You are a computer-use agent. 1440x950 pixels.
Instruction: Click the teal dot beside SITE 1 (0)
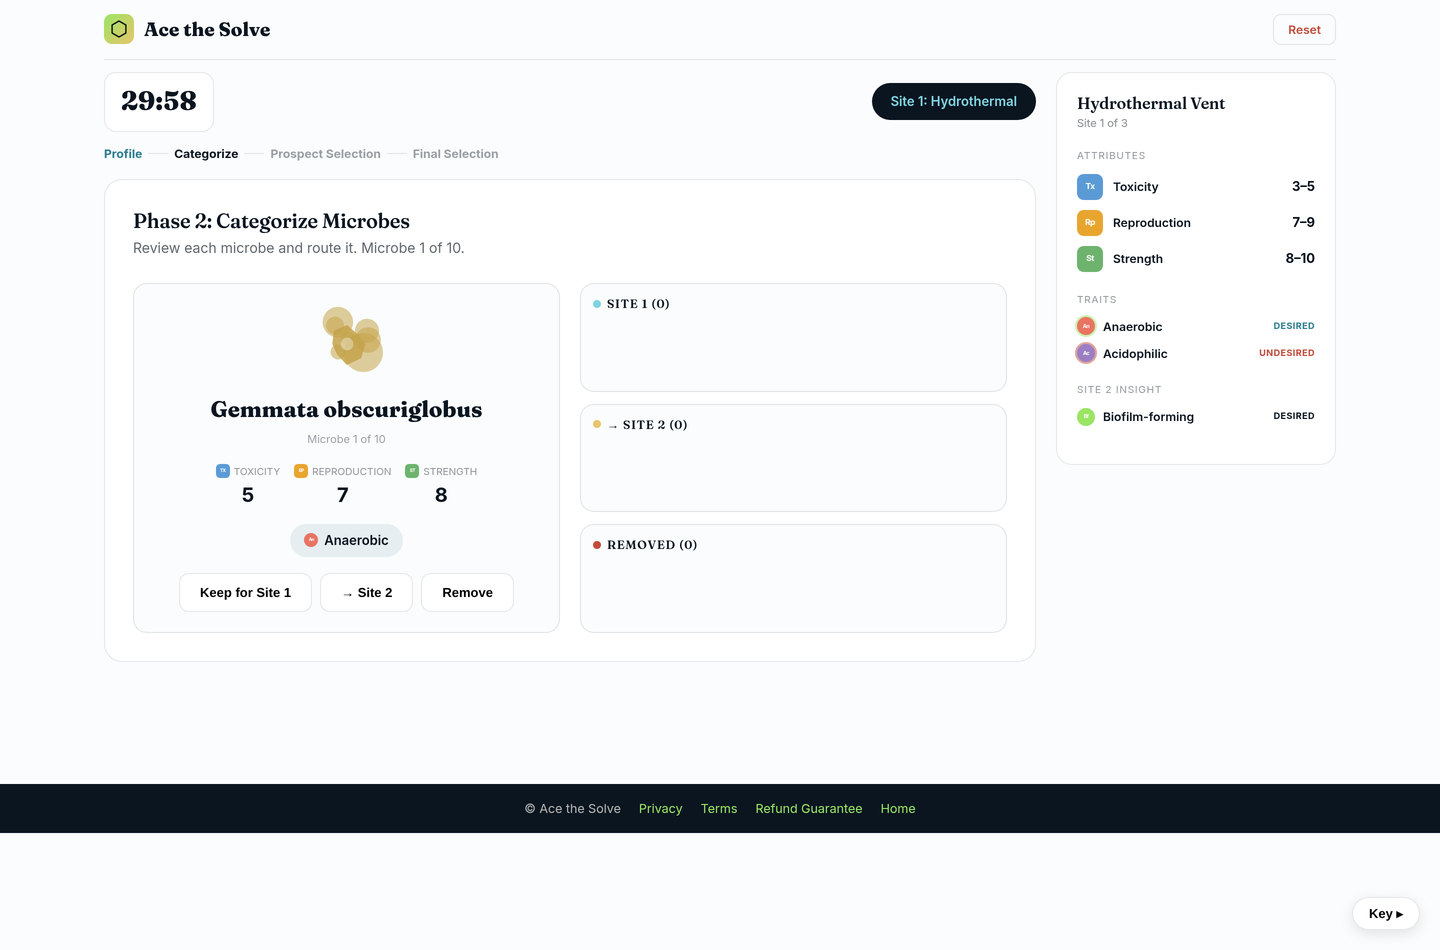click(x=597, y=304)
